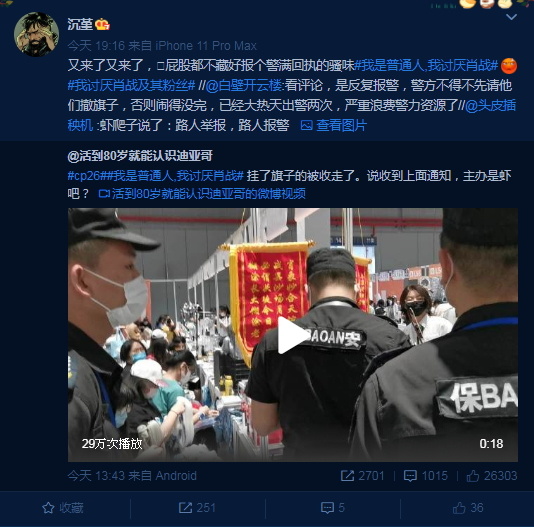Open the post options chevron at top right
Image resolution: width=534 pixels, height=527 pixels.
pos(512,17)
